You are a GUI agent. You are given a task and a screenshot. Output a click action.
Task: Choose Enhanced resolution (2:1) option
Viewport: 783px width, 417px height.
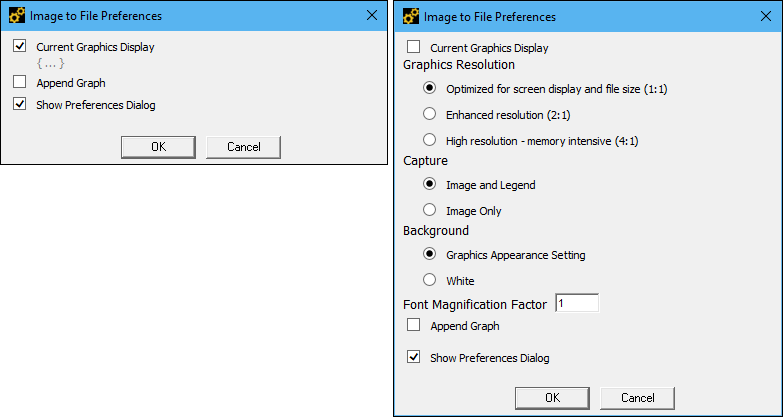(x=430, y=114)
